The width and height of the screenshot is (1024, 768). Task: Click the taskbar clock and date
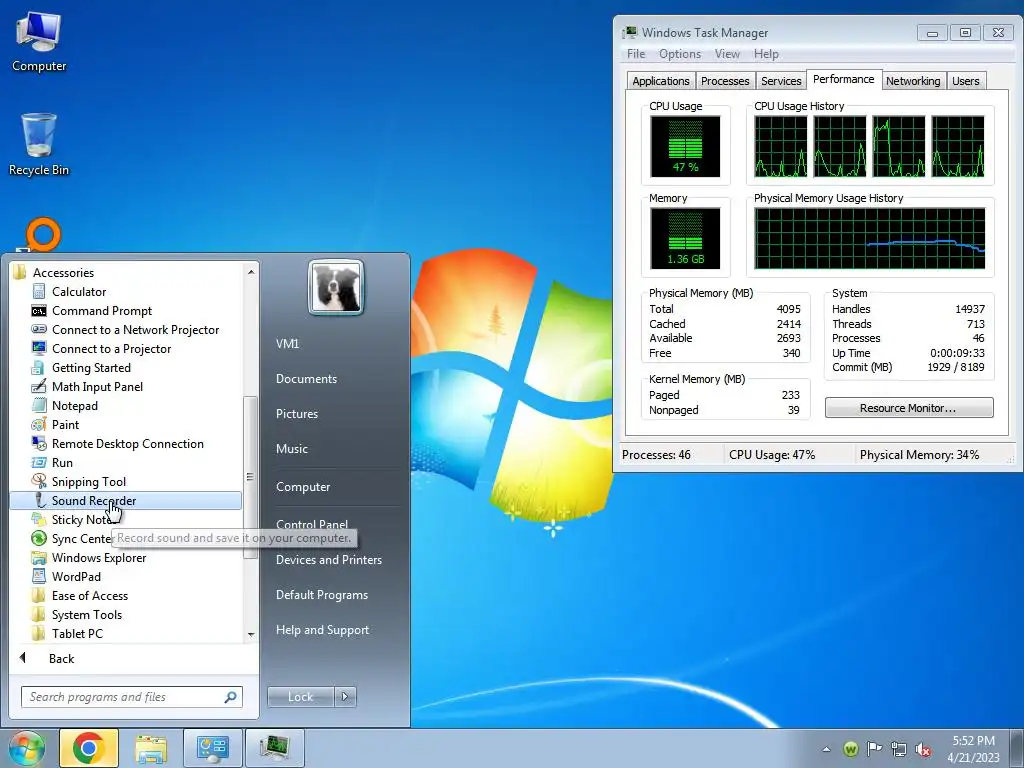(x=973, y=749)
